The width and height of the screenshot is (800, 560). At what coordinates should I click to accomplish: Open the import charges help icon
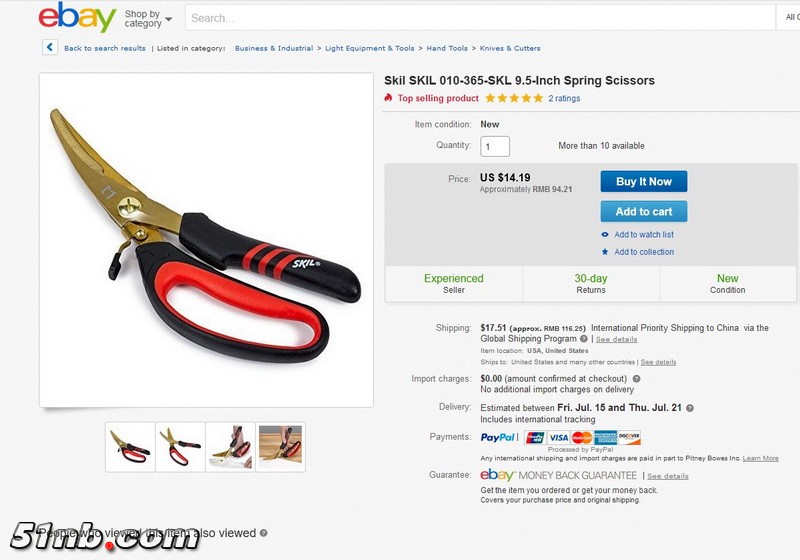pos(636,379)
